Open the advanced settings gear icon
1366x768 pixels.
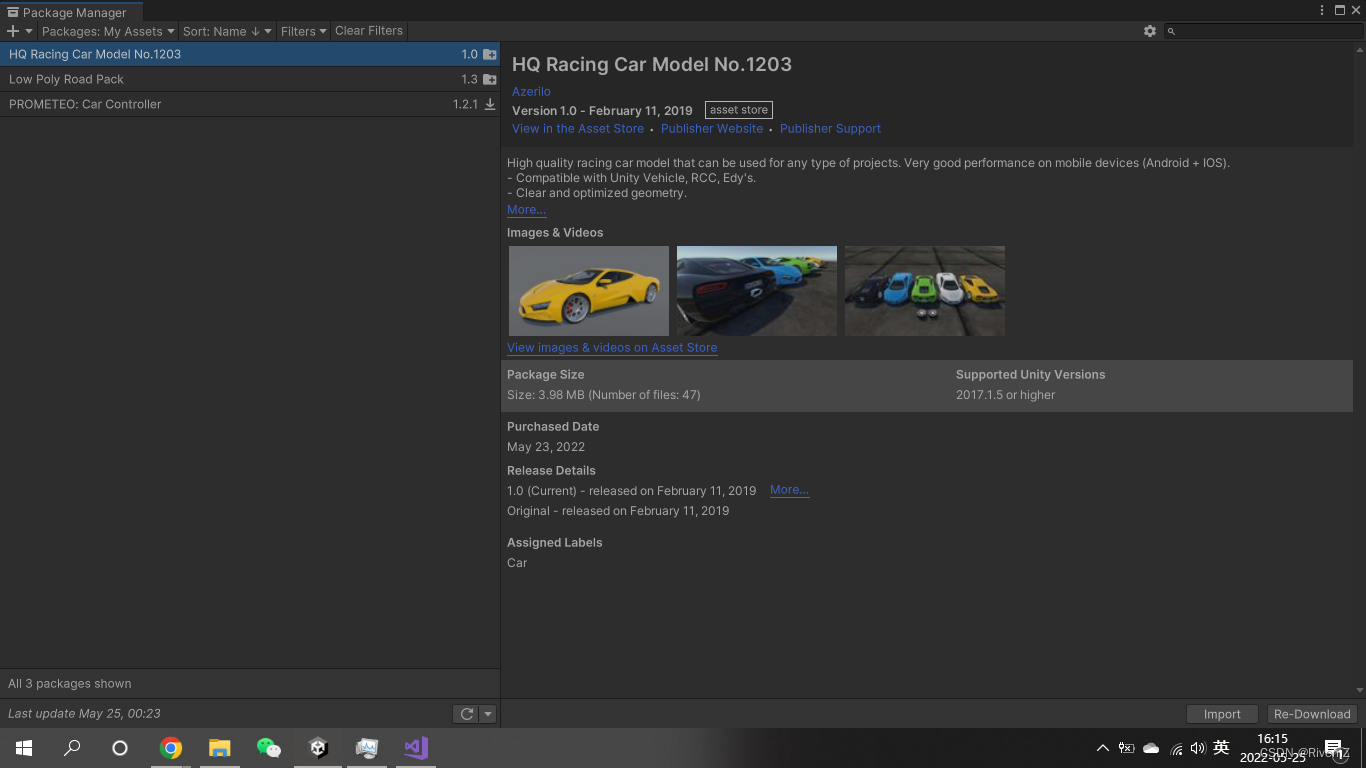(1149, 31)
